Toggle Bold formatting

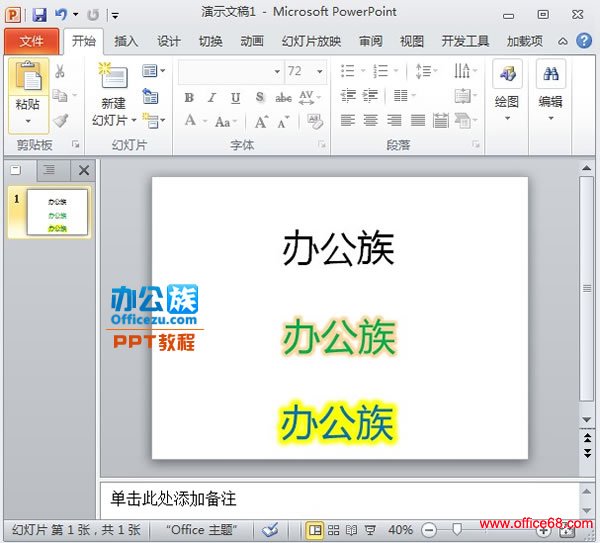pyautogui.click(x=189, y=98)
